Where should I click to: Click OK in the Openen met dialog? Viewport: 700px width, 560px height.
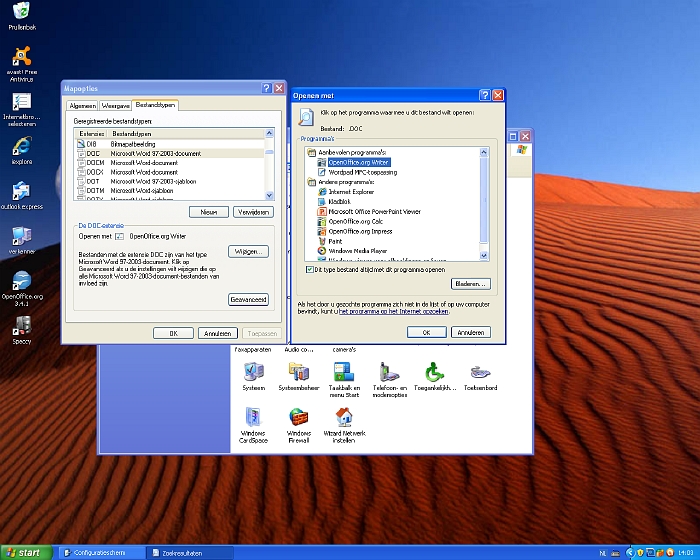426,332
